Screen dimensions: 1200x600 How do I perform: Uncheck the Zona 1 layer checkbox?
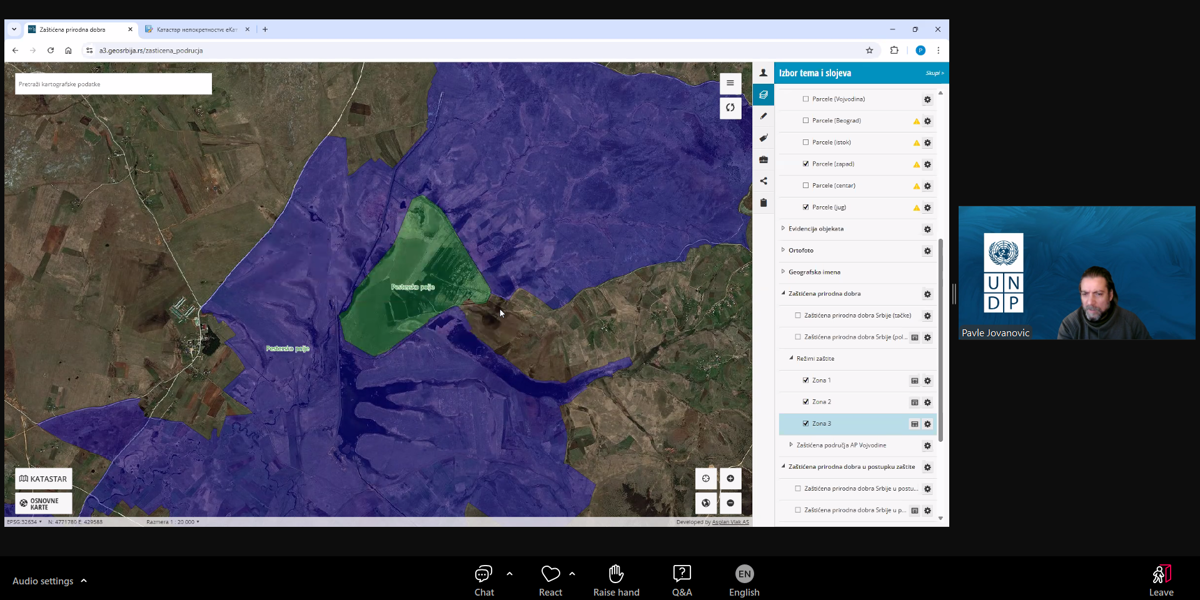806,380
